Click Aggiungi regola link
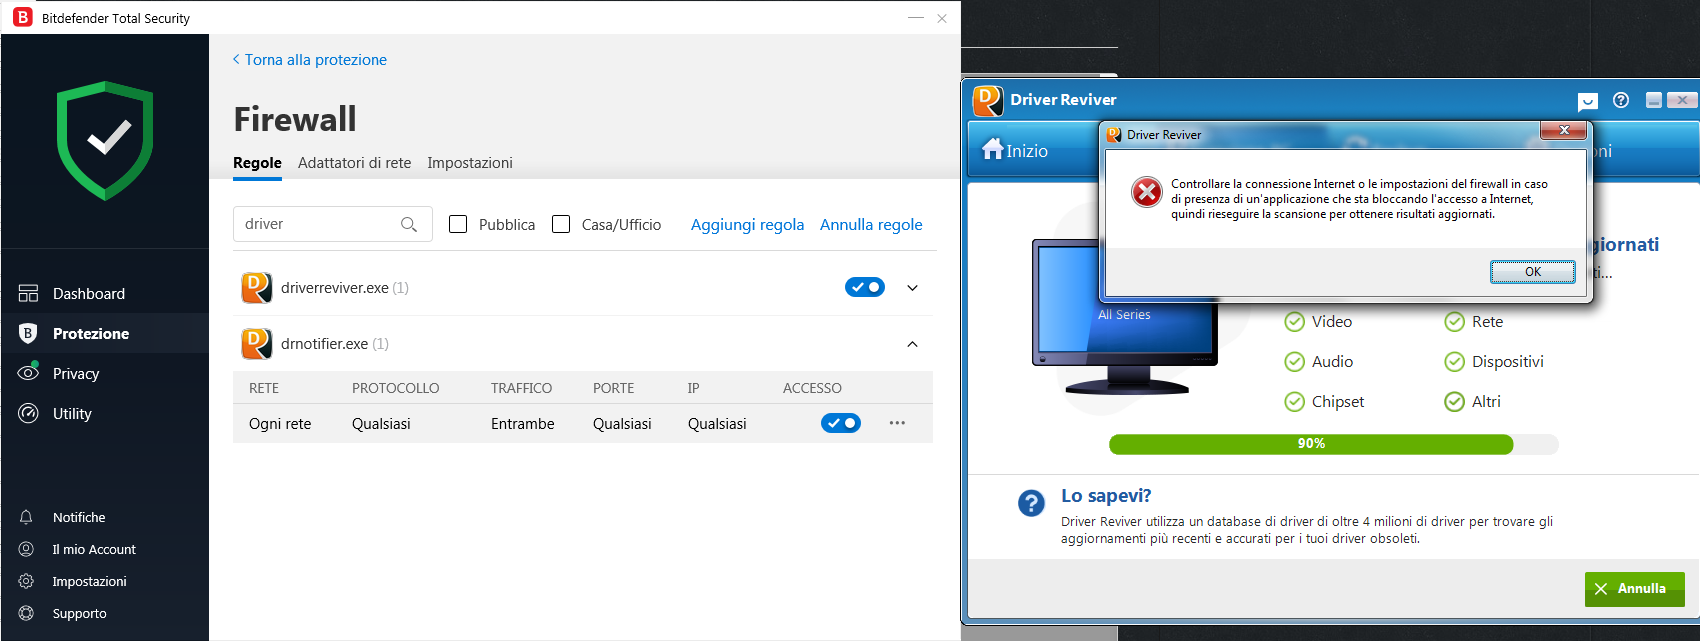The height and width of the screenshot is (641, 1700). [747, 225]
